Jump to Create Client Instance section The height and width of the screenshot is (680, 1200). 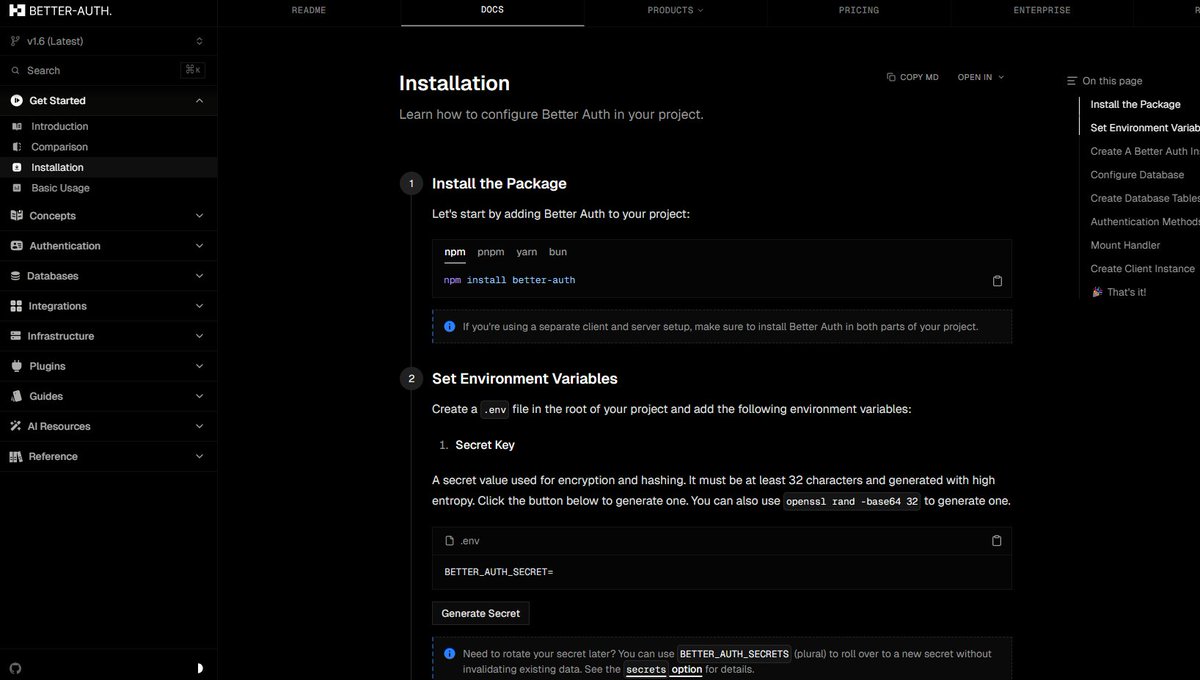coord(1142,269)
